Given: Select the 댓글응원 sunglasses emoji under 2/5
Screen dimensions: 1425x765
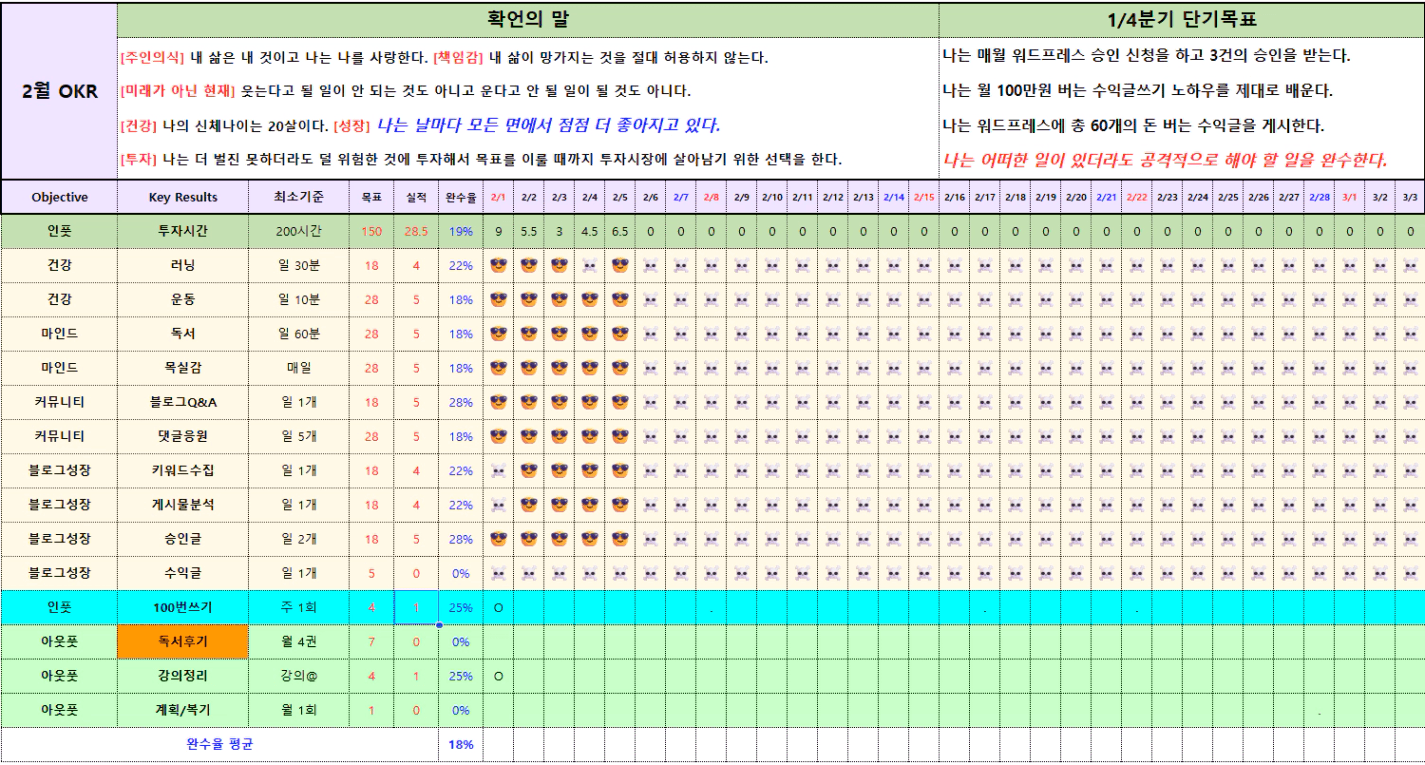Looking at the screenshot, I should pyautogui.click(x=620, y=436).
